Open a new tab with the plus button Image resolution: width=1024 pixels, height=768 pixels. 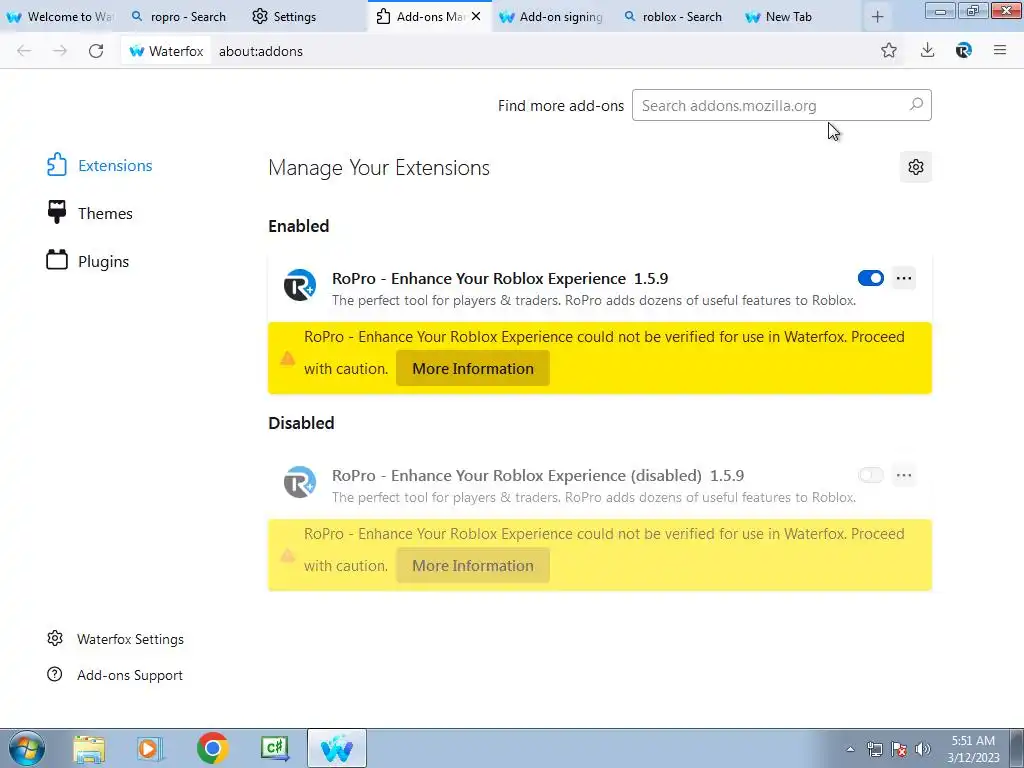878,17
